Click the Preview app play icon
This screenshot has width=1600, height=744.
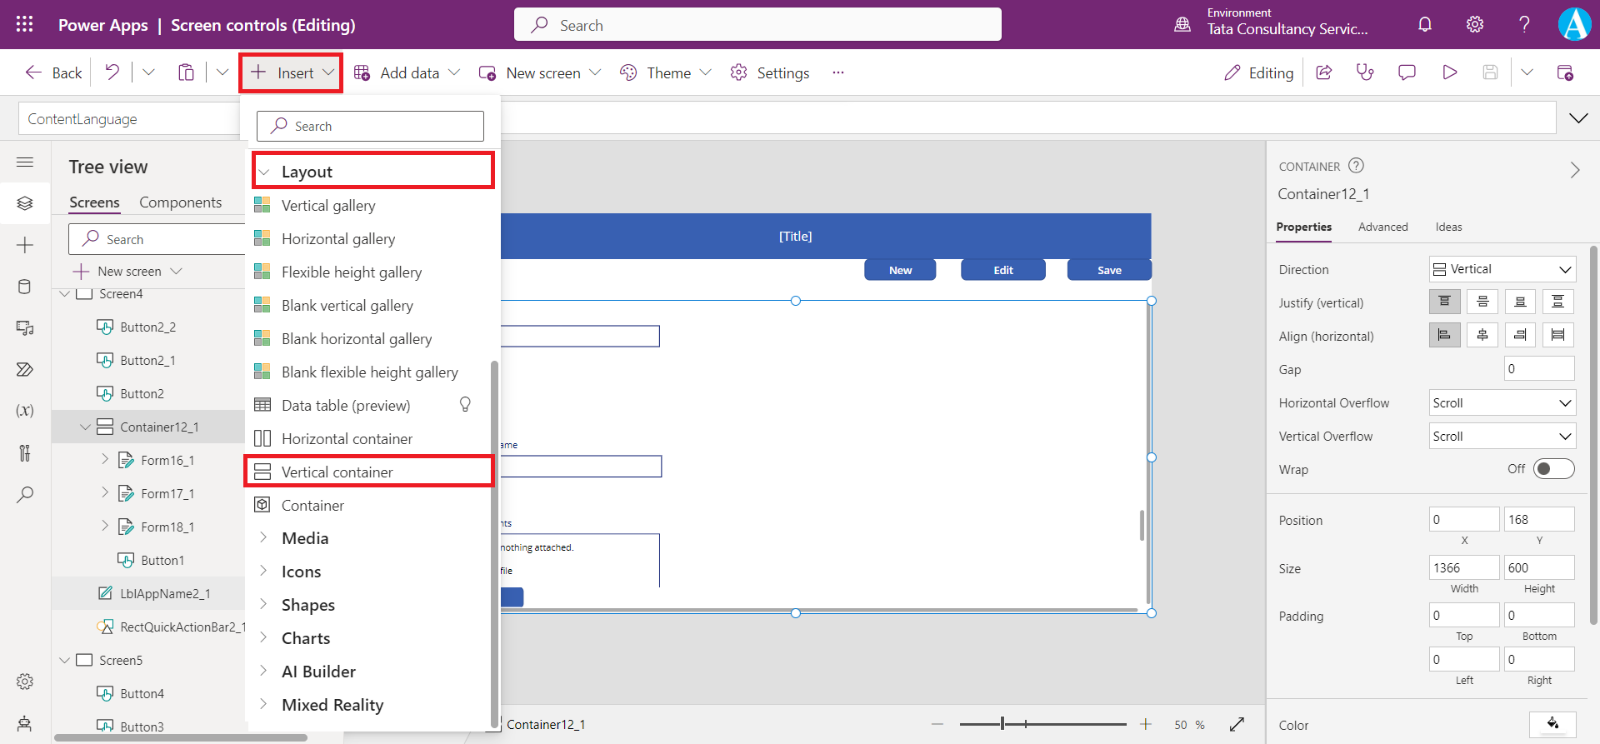point(1449,72)
